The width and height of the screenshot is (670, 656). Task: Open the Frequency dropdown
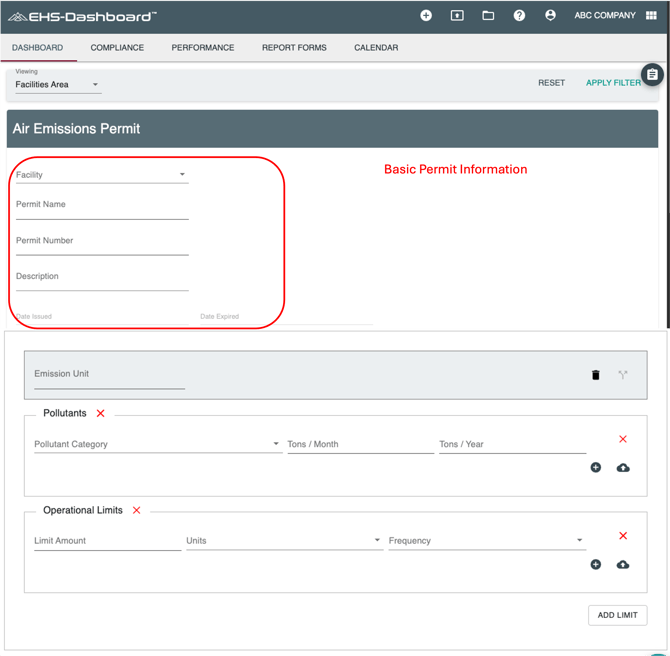(486, 541)
